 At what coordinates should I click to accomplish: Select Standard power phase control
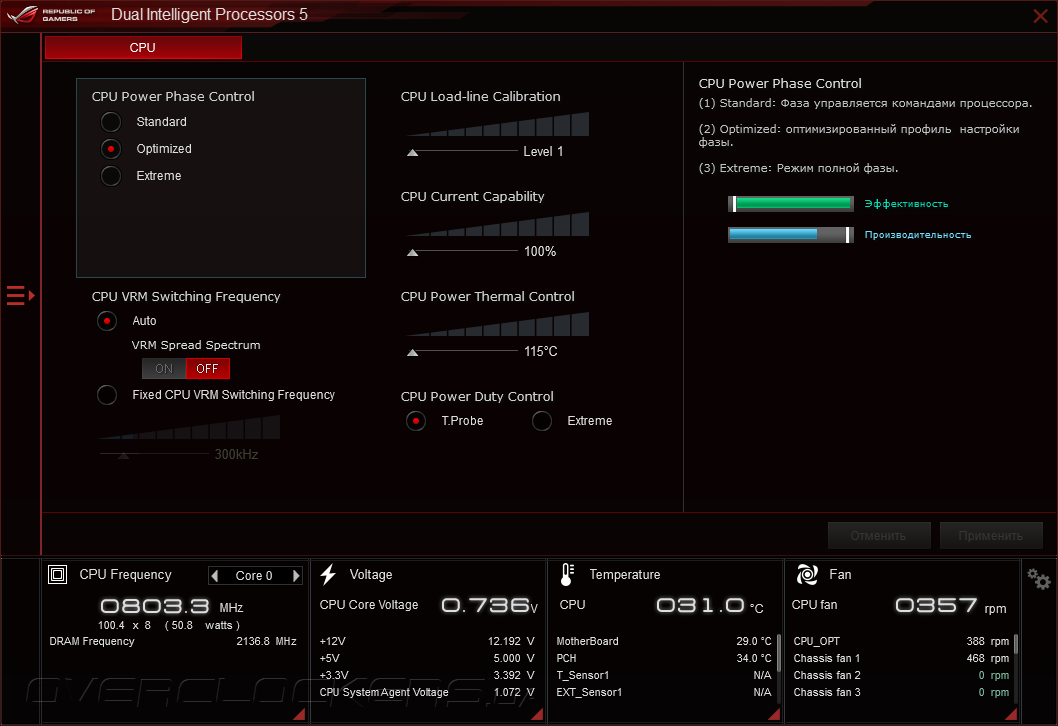111,121
